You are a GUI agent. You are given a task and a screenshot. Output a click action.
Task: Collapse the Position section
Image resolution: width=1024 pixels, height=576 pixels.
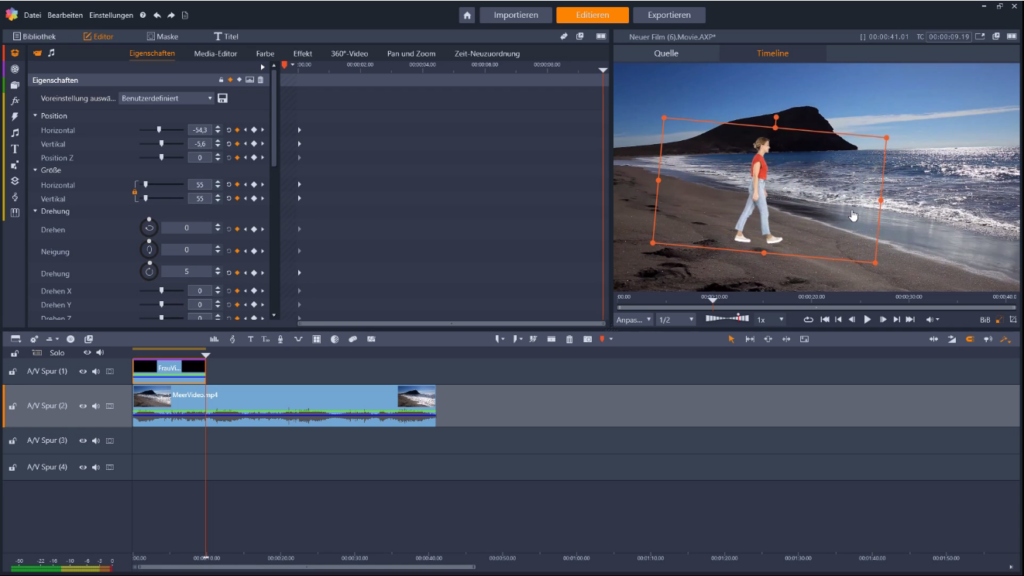(x=35, y=116)
